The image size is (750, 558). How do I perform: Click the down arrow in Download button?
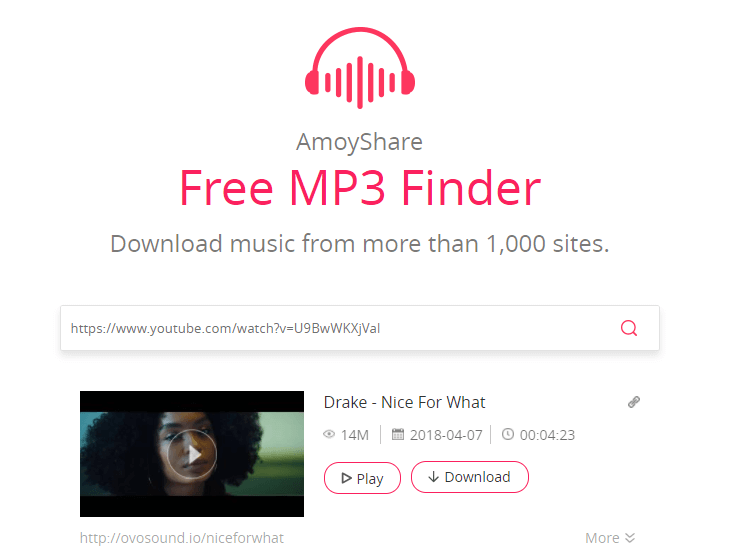click(x=433, y=477)
